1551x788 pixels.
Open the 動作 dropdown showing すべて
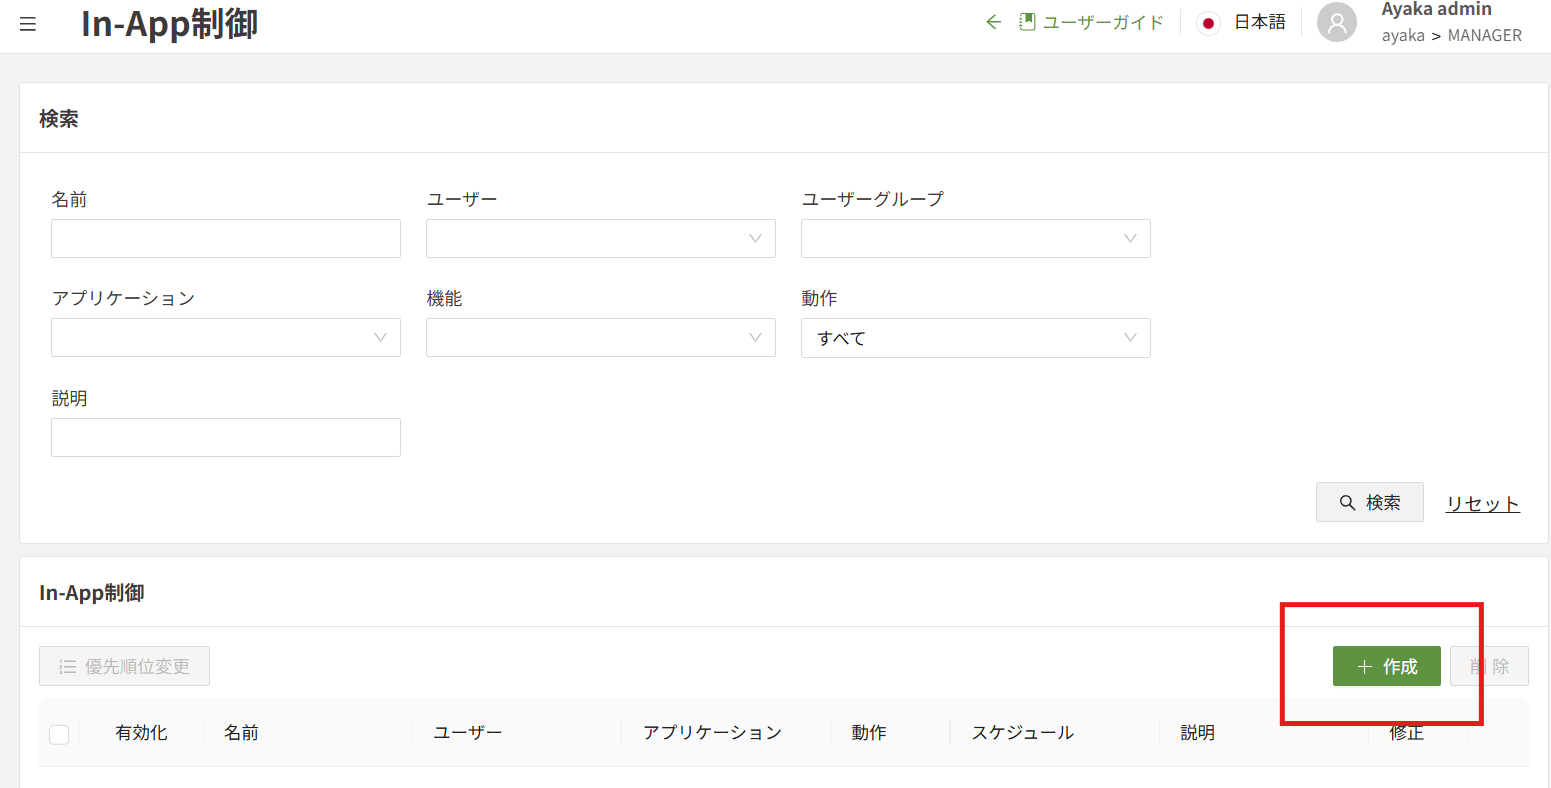coord(975,338)
